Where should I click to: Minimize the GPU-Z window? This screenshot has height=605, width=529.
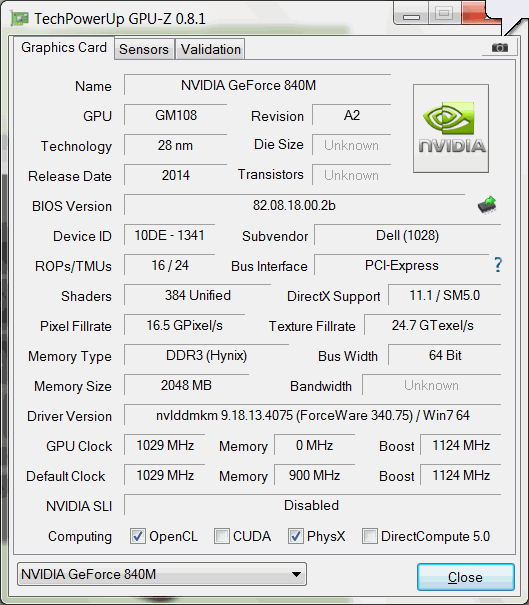pos(411,15)
